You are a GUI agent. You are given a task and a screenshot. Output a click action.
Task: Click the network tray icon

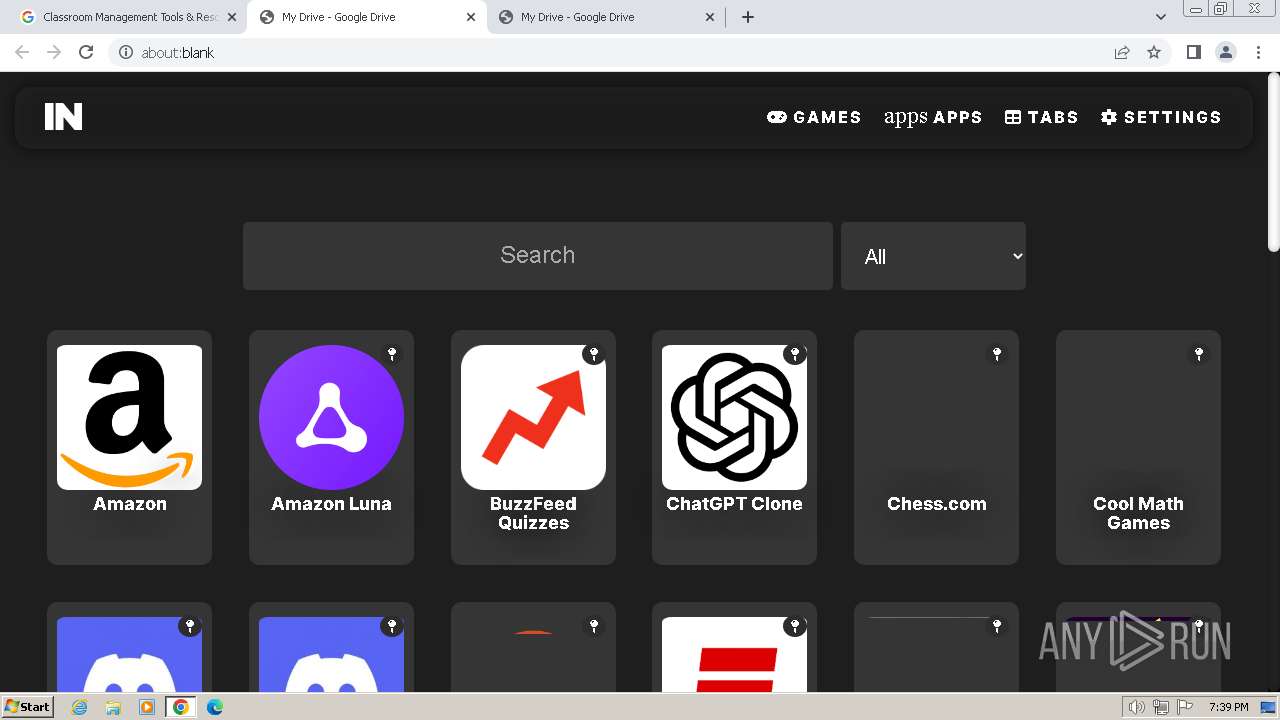point(1161,707)
